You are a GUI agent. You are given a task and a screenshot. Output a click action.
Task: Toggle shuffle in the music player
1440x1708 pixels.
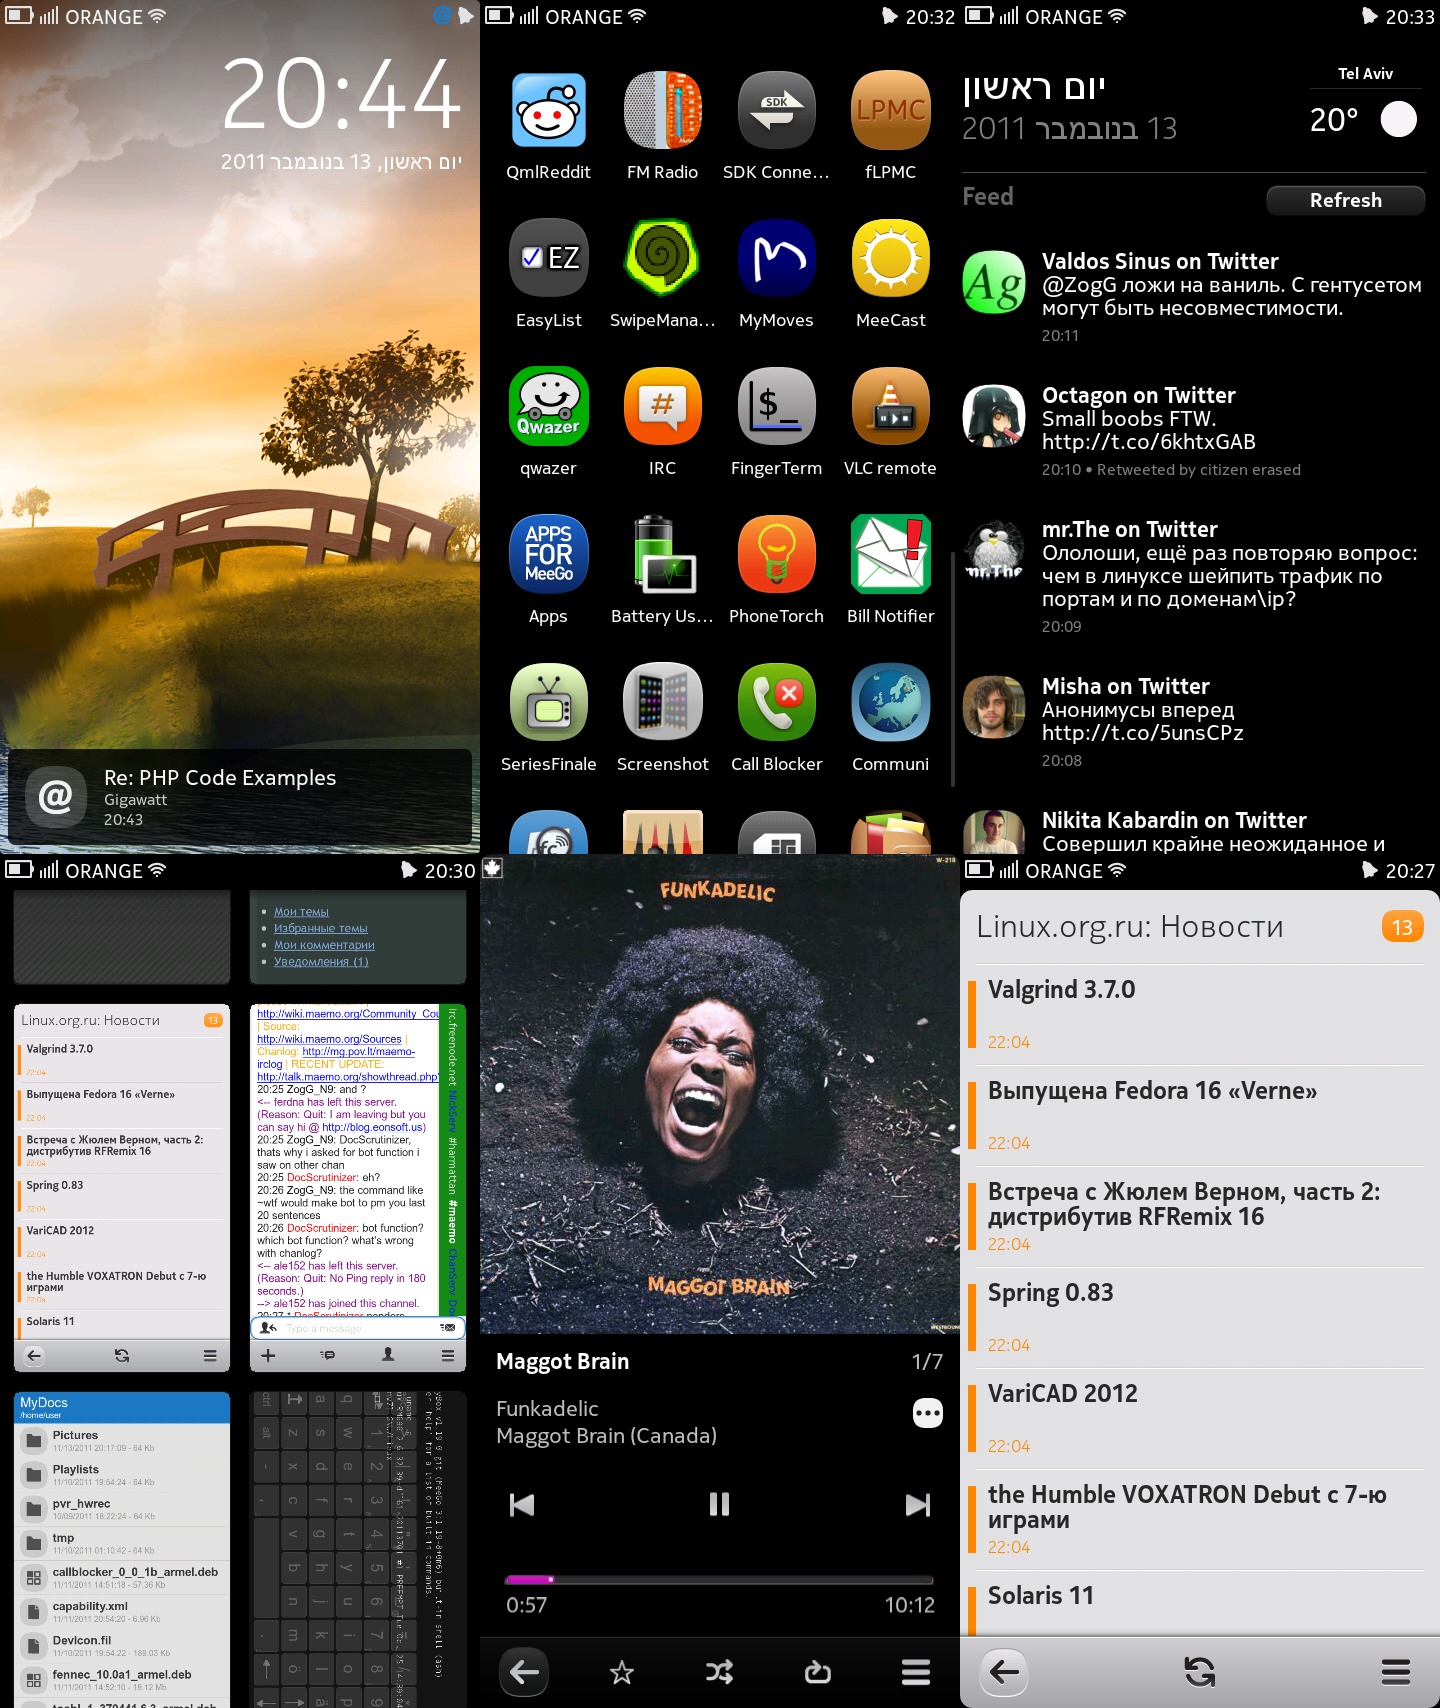point(719,1671)
